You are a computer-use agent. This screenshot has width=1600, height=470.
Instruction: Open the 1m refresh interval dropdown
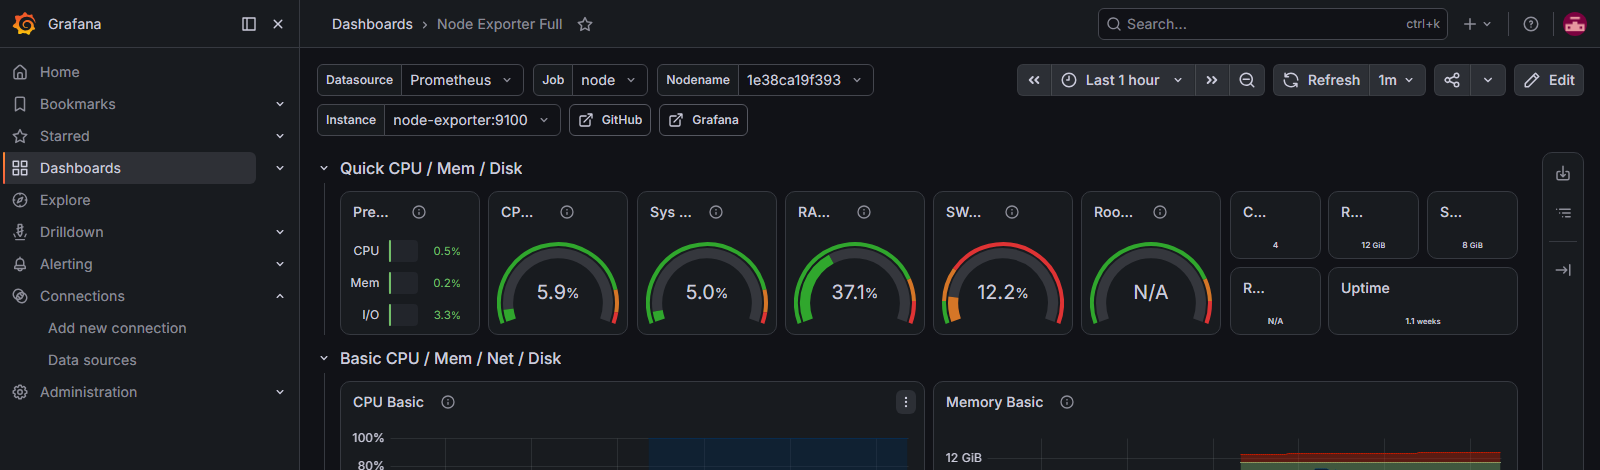pyautogui.click(x=1396, y=80)
